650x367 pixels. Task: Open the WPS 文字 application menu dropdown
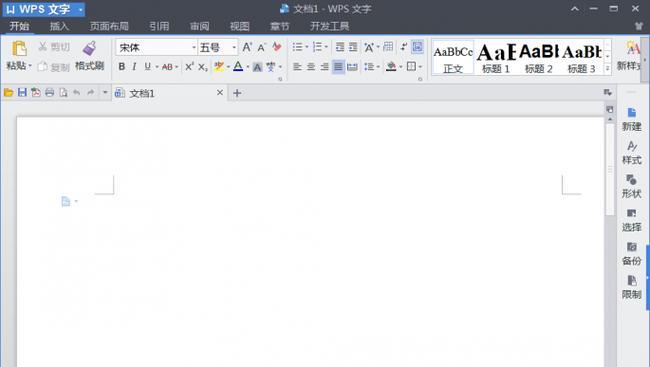pyautogui.click(x=81, y=9)
